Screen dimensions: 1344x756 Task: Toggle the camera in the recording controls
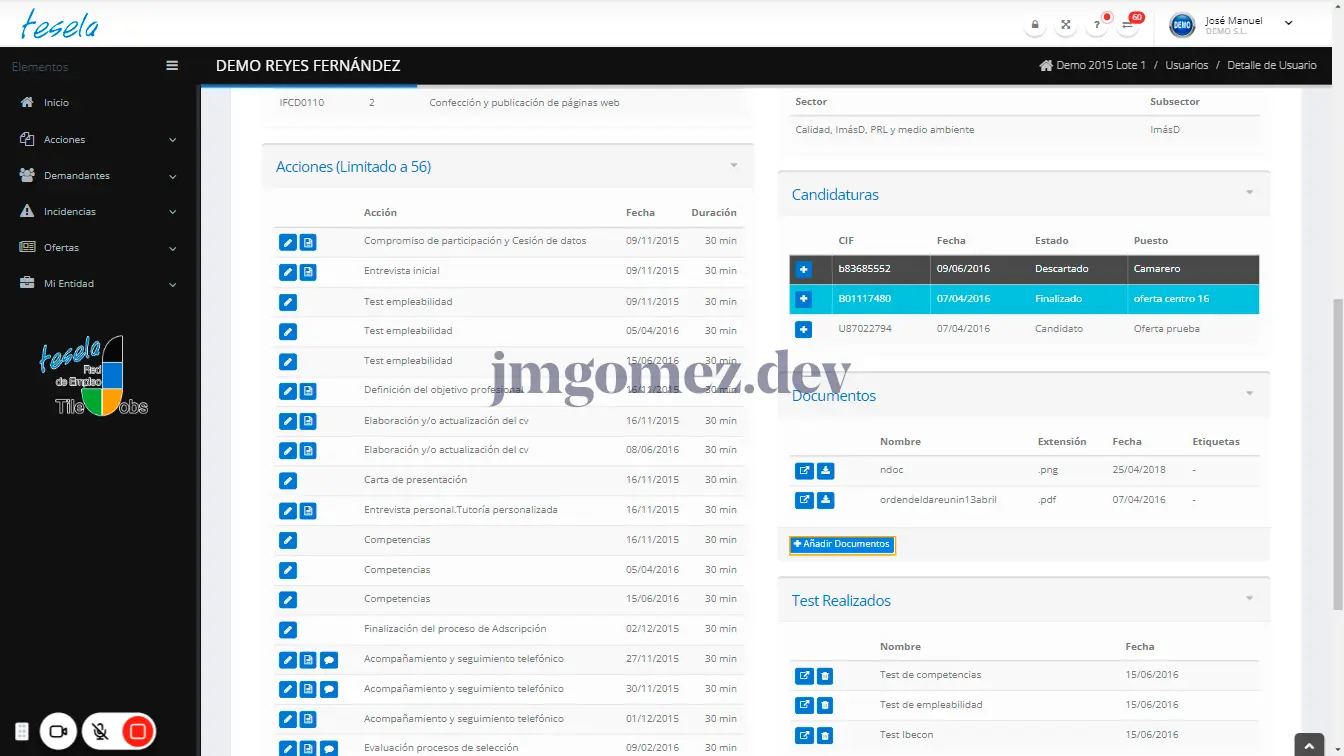point(58,732)
